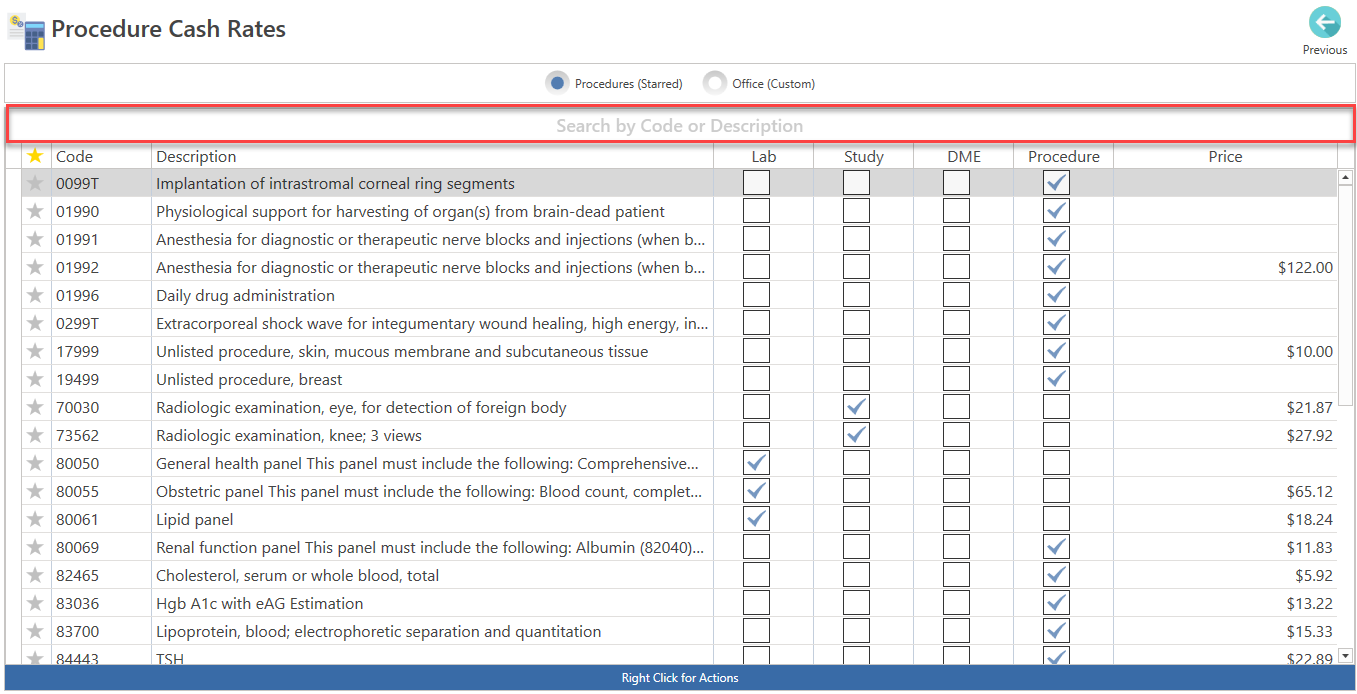Click in Search by Code or Description field

click(x=680, y=125)
